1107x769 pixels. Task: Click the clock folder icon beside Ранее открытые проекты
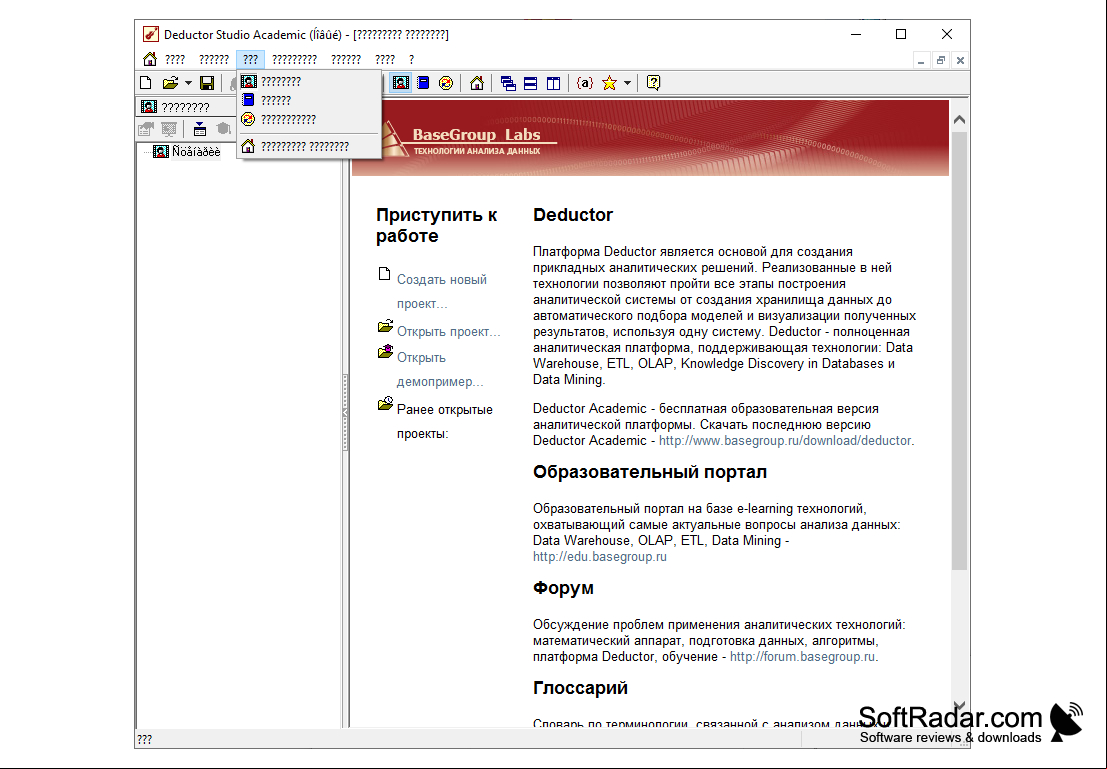coord(385,403)
